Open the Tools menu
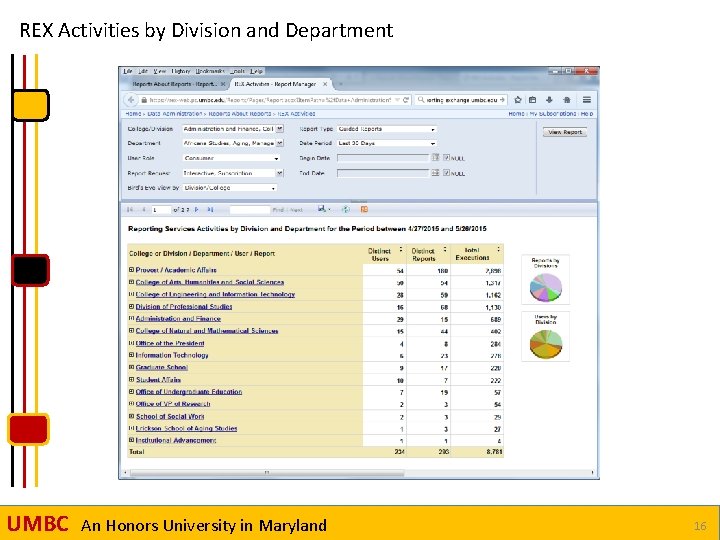Image resolution: width=720 pixels, height=540 pixels. coord(237,71)
